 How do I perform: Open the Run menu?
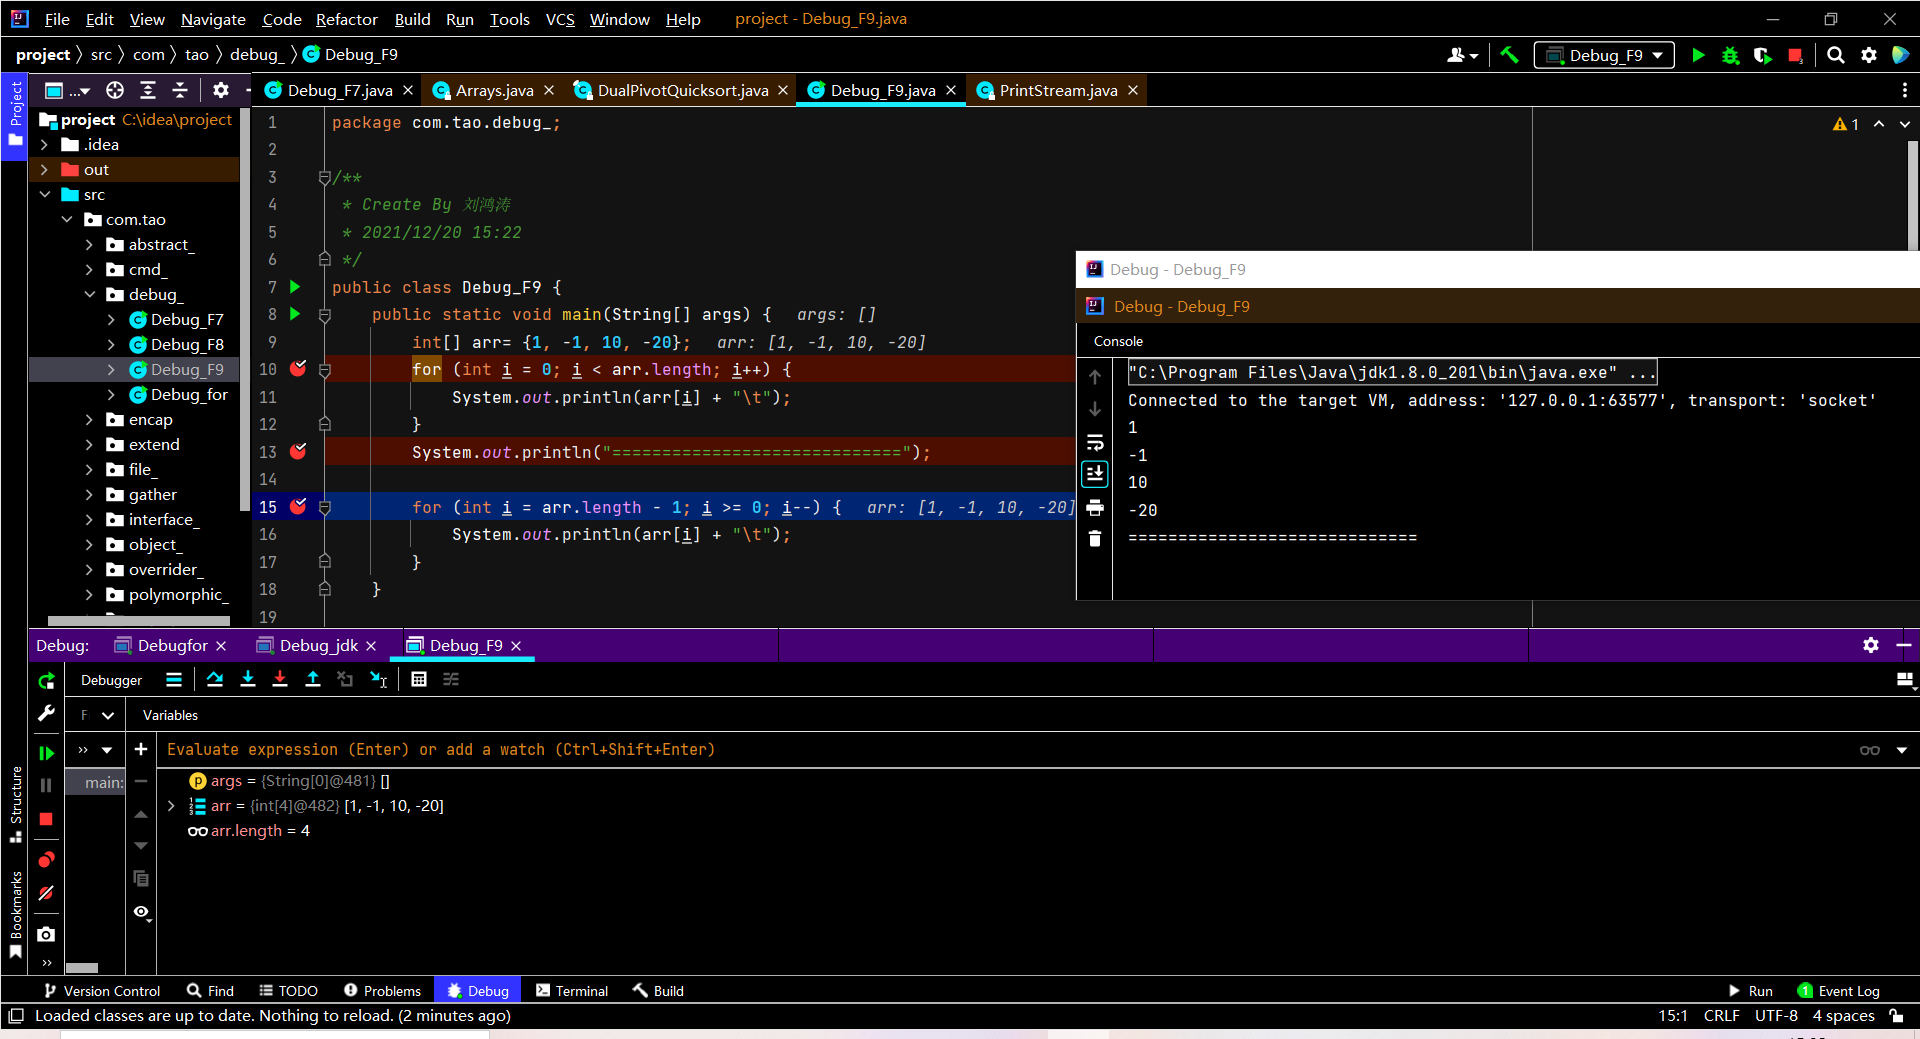459,19
